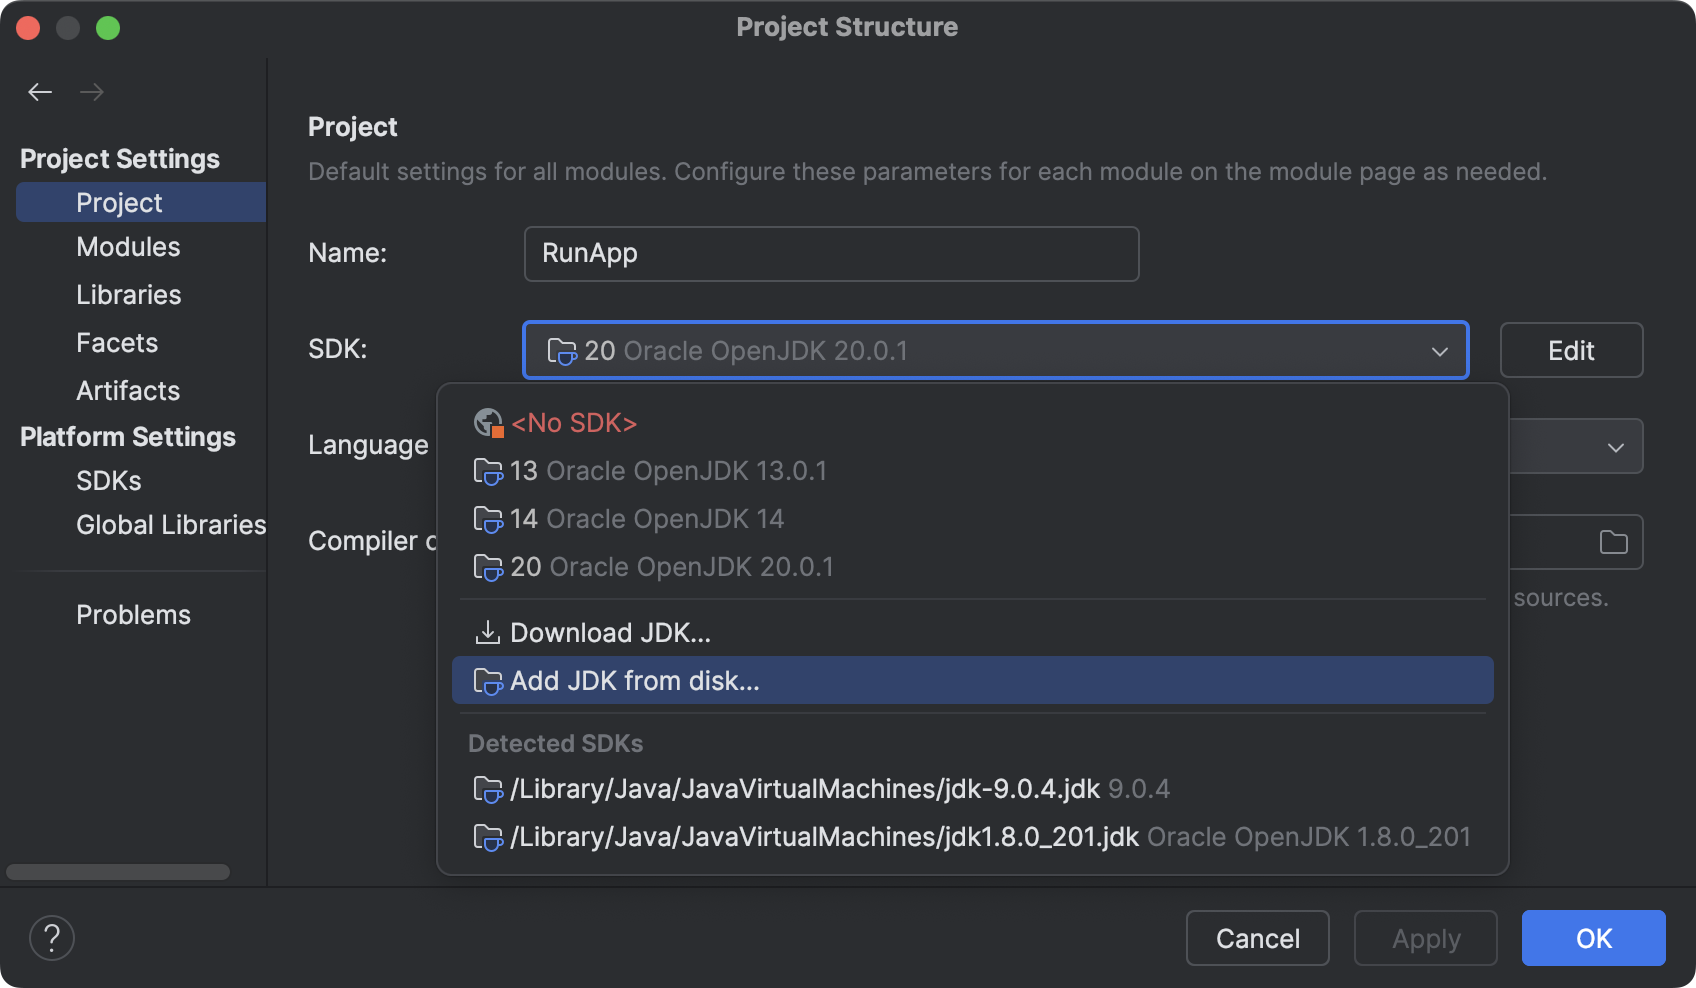Click the globe icon beside <No SDK>
This screenshot has width=1696, height=988.
point(487,422)
